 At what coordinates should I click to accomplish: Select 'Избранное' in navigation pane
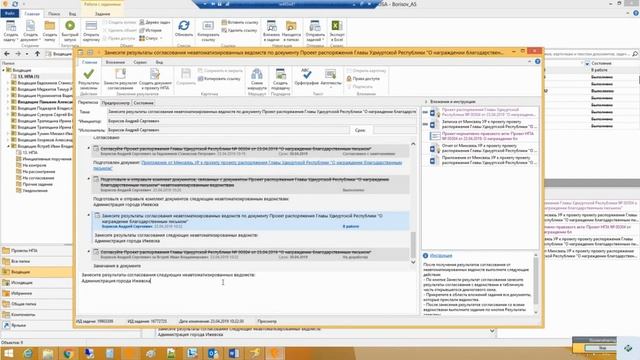pos(22,293)
